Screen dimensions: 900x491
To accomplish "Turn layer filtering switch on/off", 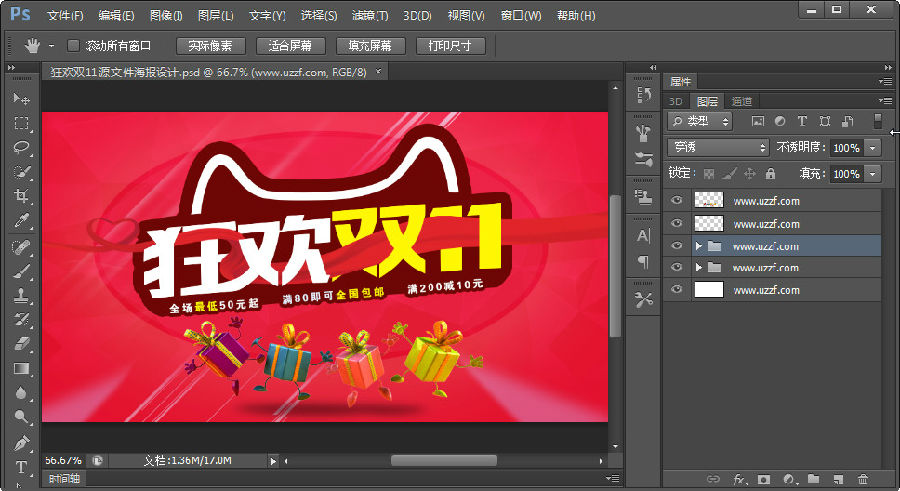I will pos(877,121).
